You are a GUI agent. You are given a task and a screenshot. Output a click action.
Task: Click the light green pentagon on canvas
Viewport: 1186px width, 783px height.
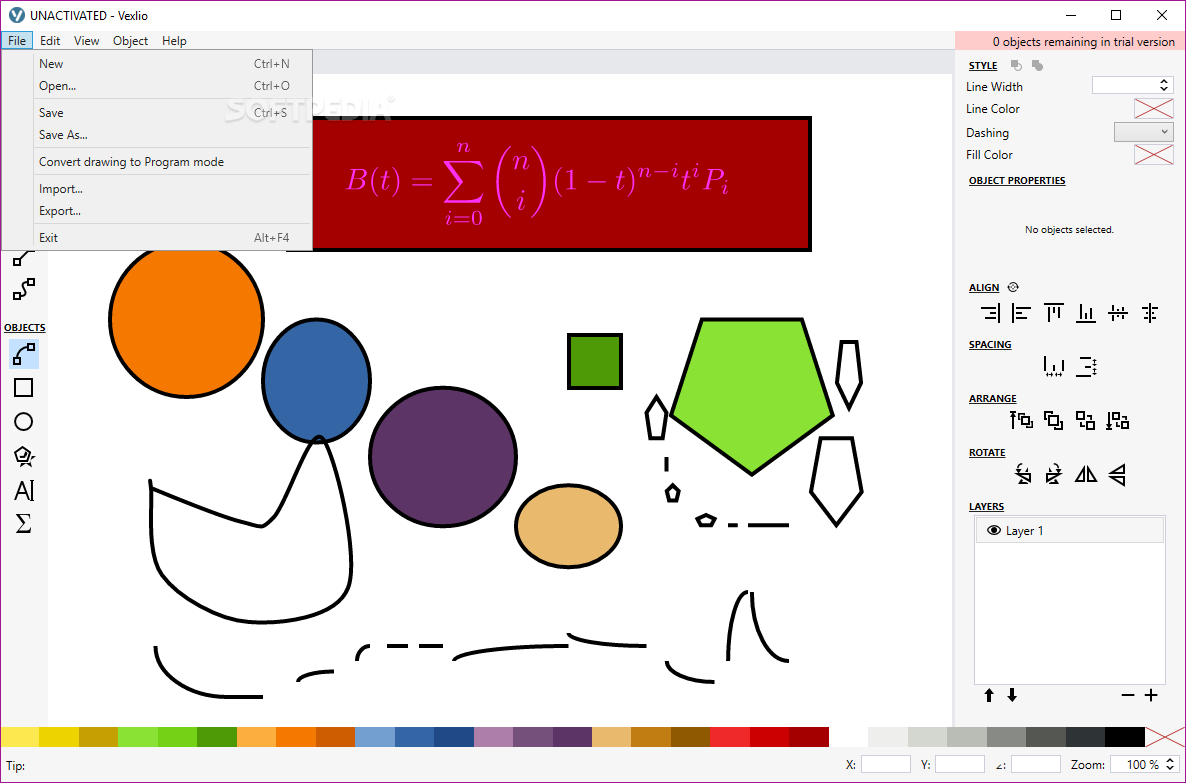click(753, 396)
